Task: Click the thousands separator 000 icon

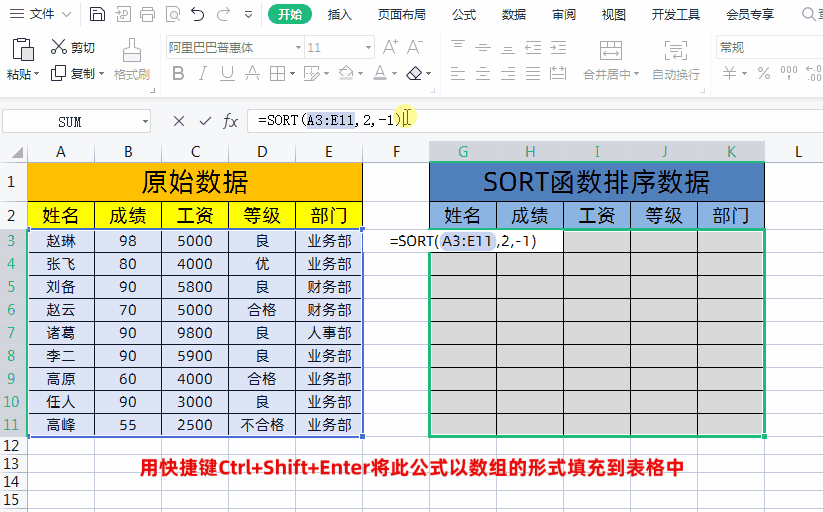Action: [789, 73]
